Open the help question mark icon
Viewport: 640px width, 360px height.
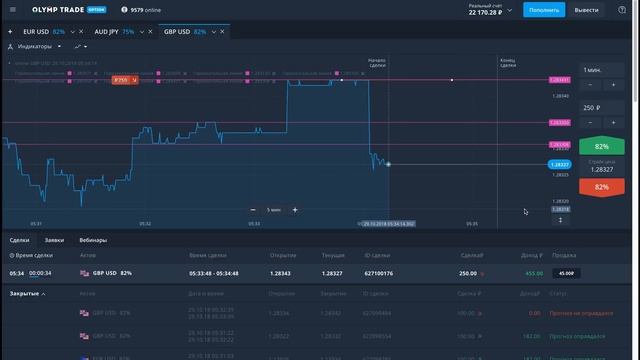point(622,10)
